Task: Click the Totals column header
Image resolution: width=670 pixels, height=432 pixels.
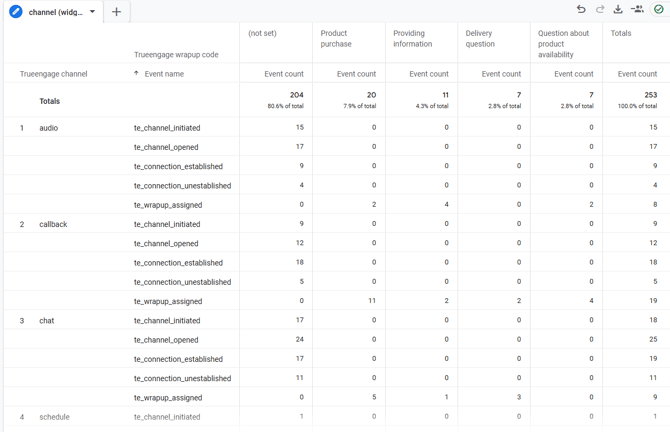Action: click(x=621, y=33)
